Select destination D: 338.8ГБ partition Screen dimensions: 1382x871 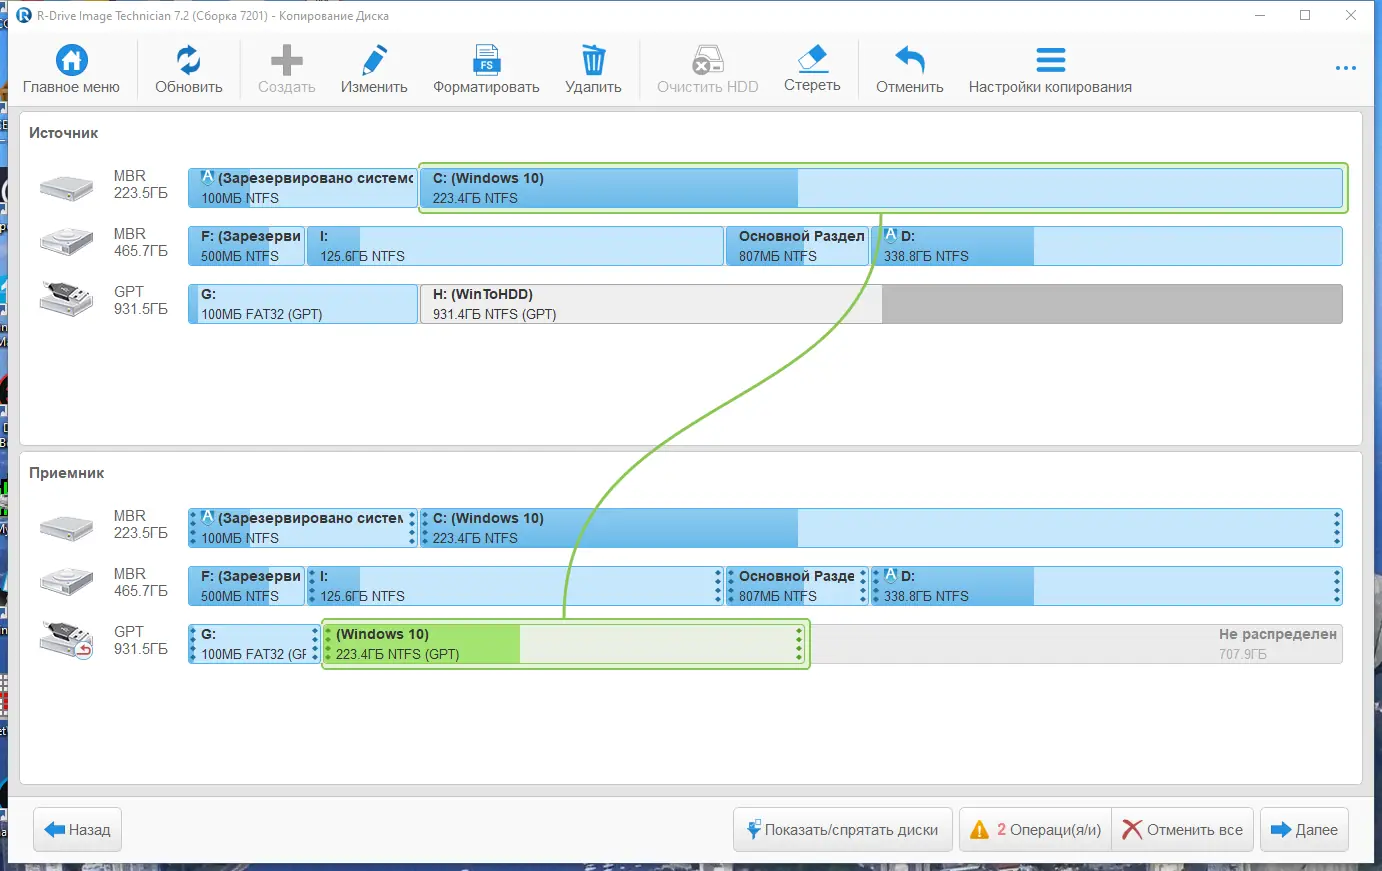point(1107,586)
